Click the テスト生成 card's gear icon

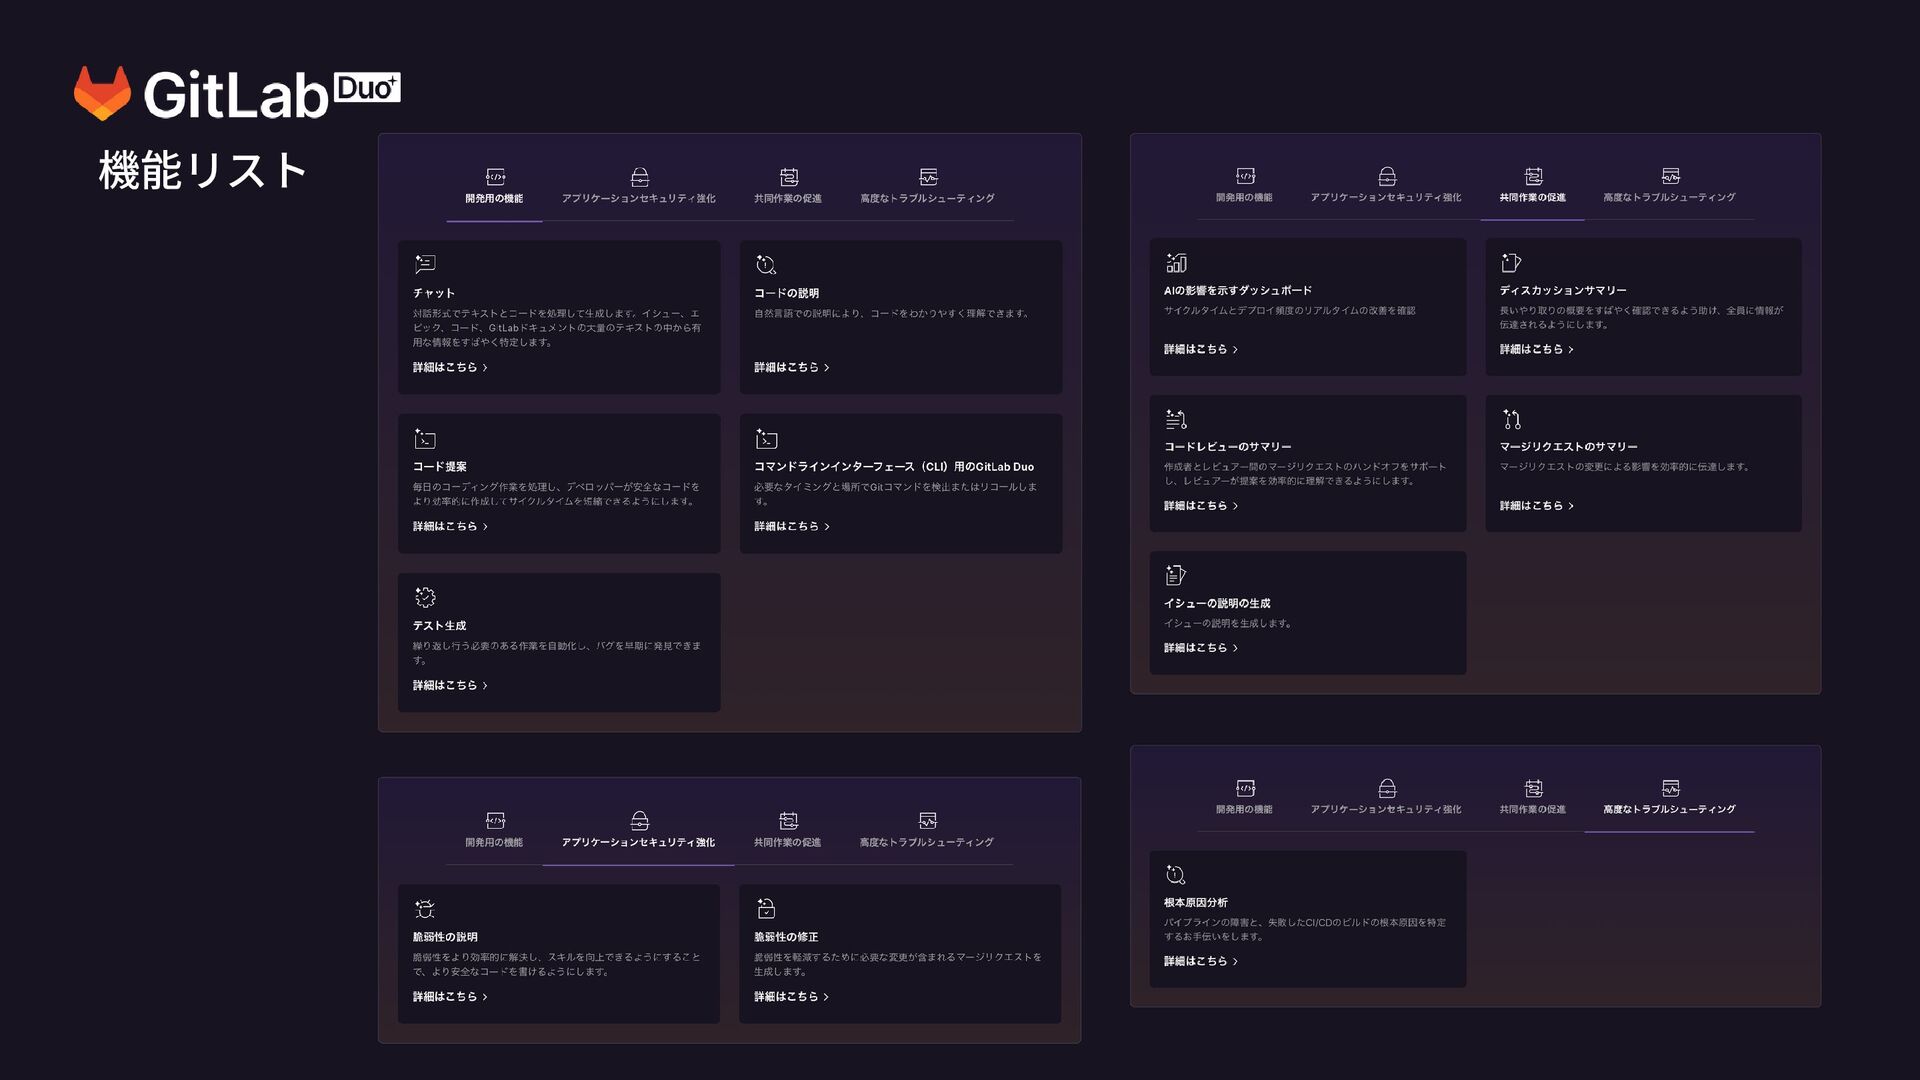425,597
